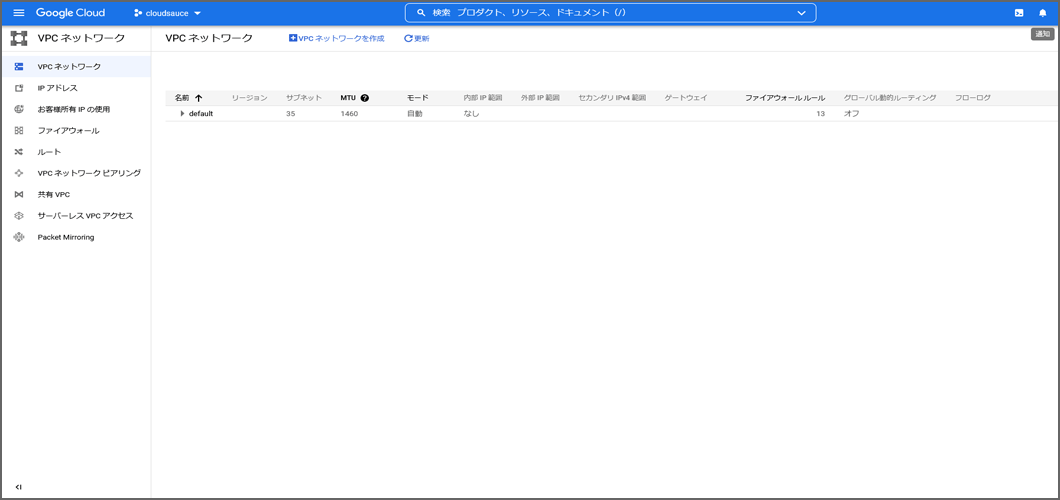The width and height of the screenshot is (1060, 500).
Task: Expand the search bar dropdown arrow
Action: 802,13
